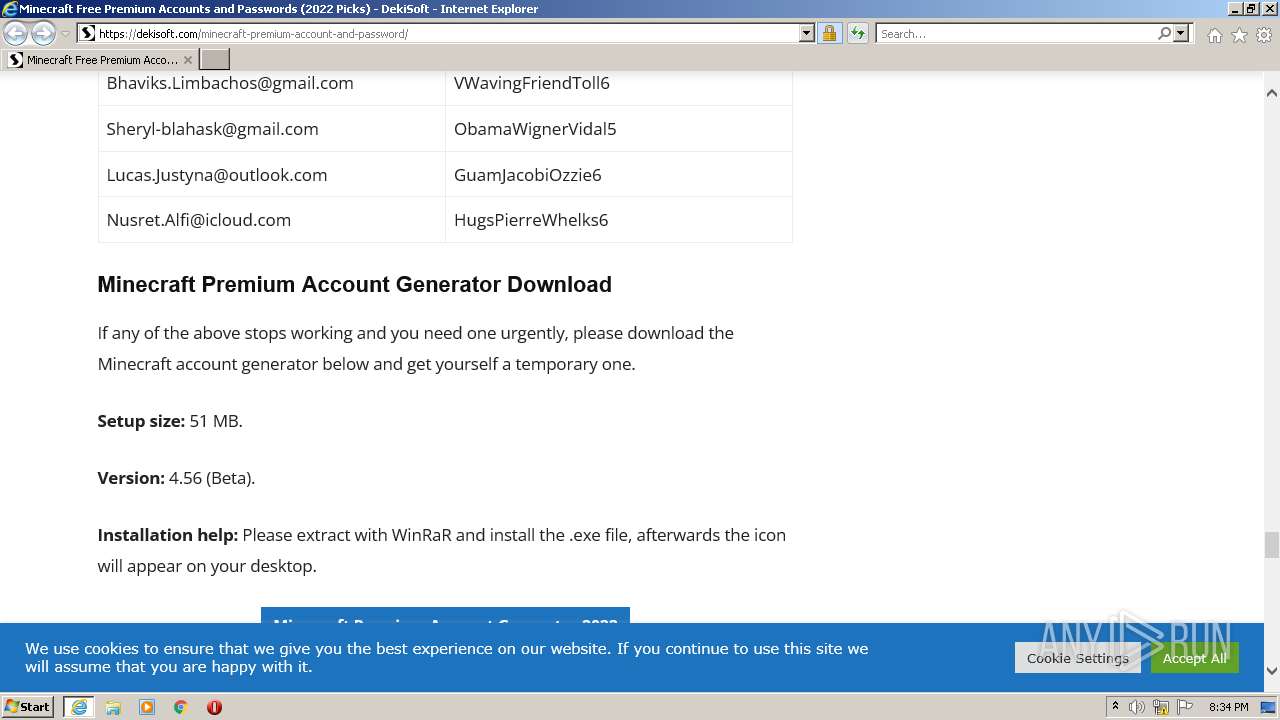Open the recent pages dropdown arrow

65,34
